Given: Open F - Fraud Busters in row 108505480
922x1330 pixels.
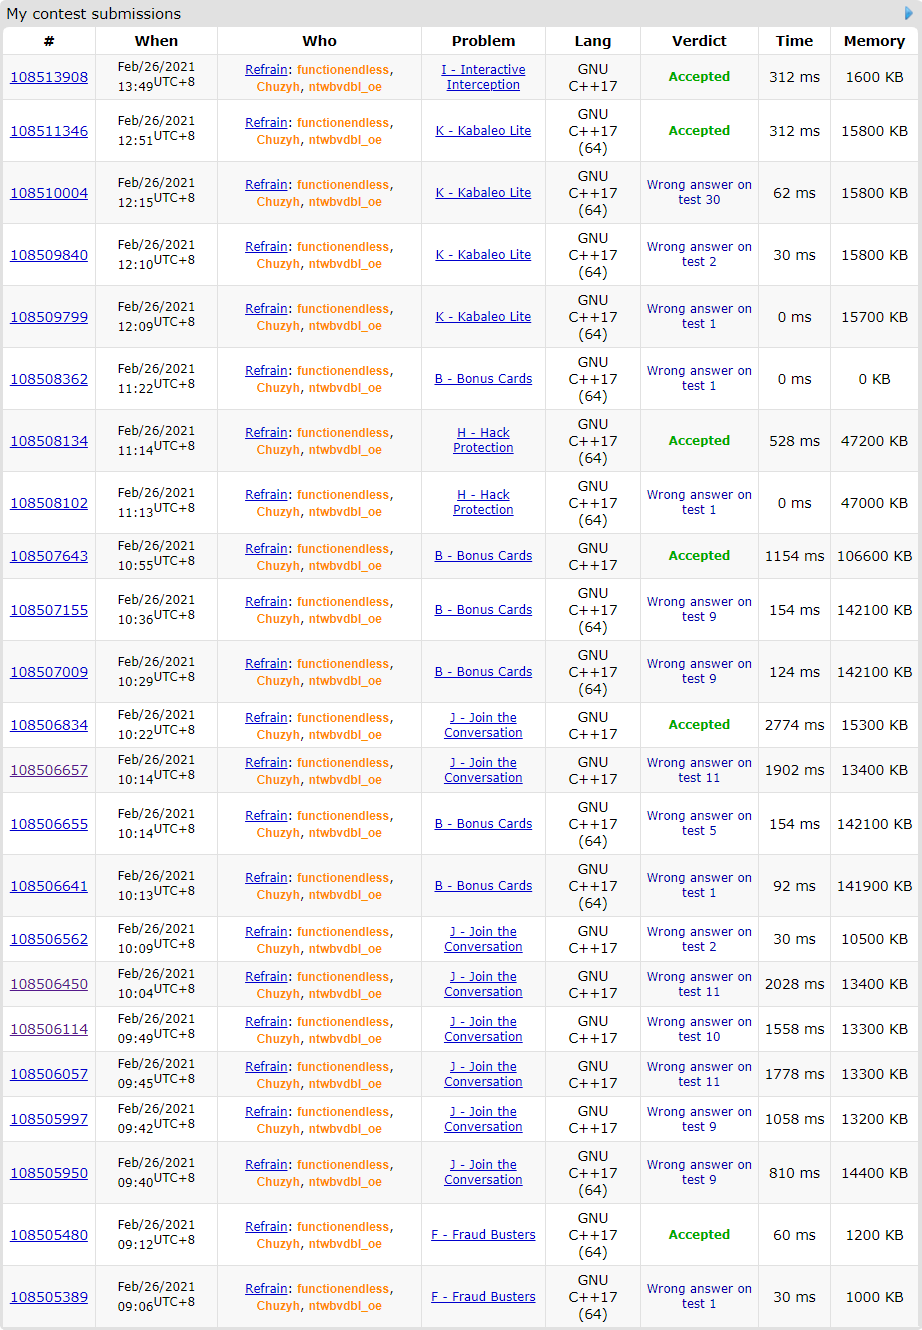Looking at the screenshot, I should pos(483,1235).
